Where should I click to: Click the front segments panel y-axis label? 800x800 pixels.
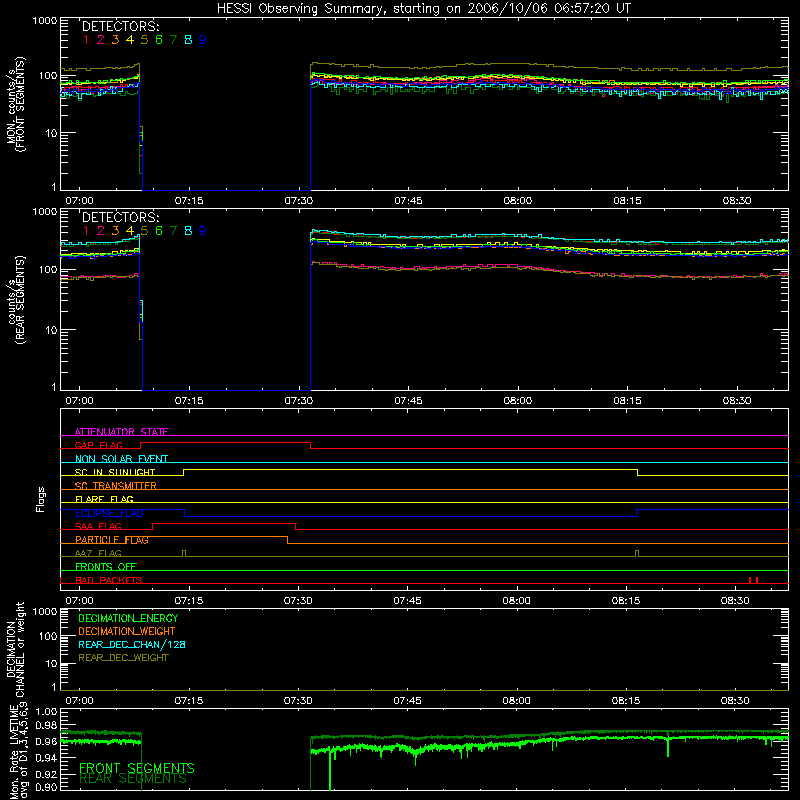pos(16,105)
